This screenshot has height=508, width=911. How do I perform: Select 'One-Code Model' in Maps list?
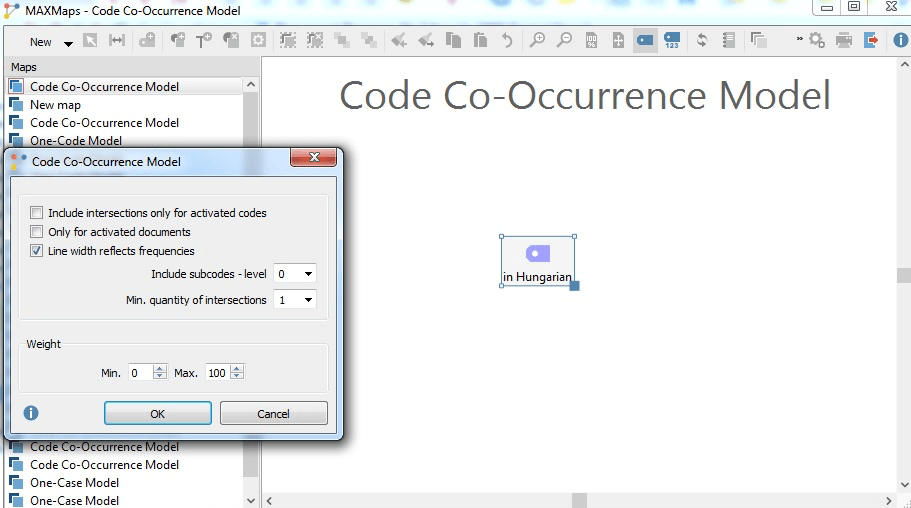point(76,141)
